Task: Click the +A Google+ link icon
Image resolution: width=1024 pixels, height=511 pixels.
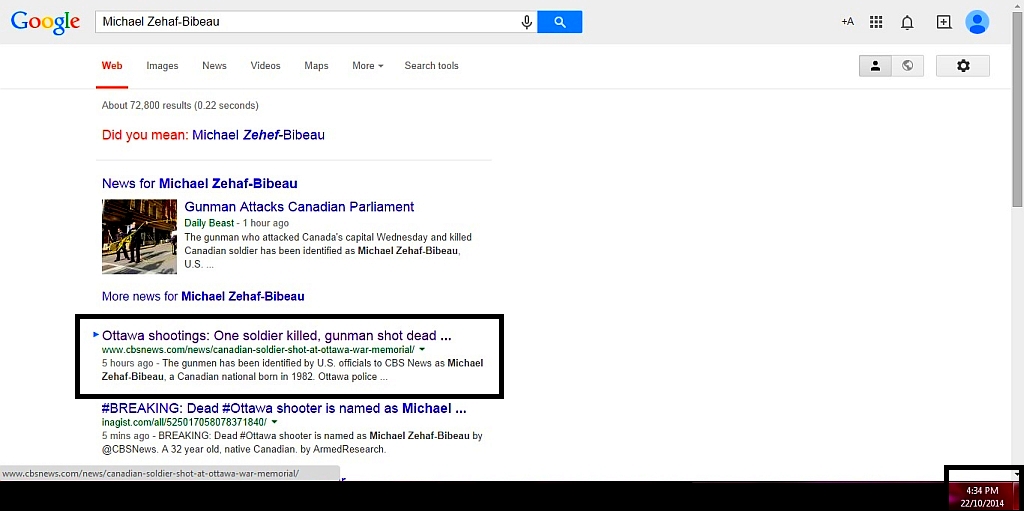Action: (x=847, y=22)
